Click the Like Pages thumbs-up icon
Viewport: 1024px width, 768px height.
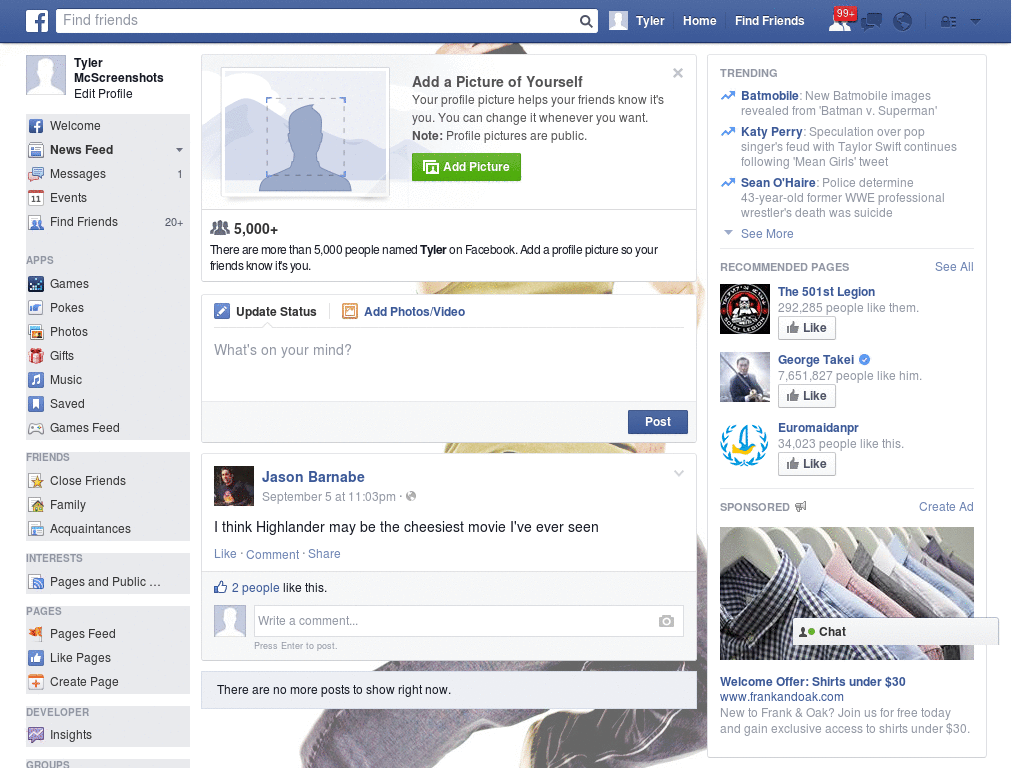click(x=36, y=658)
